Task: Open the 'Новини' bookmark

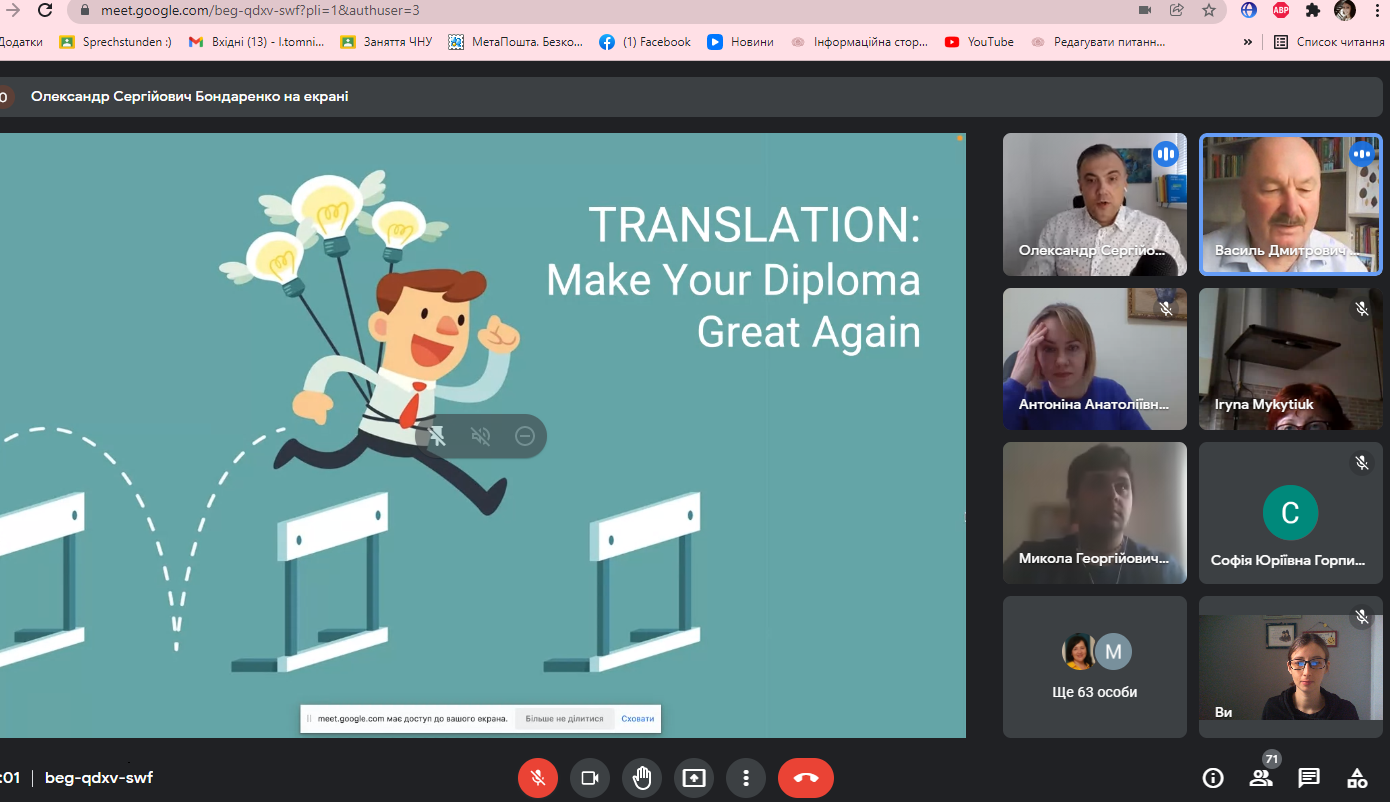Action: [x=741, y=42]
